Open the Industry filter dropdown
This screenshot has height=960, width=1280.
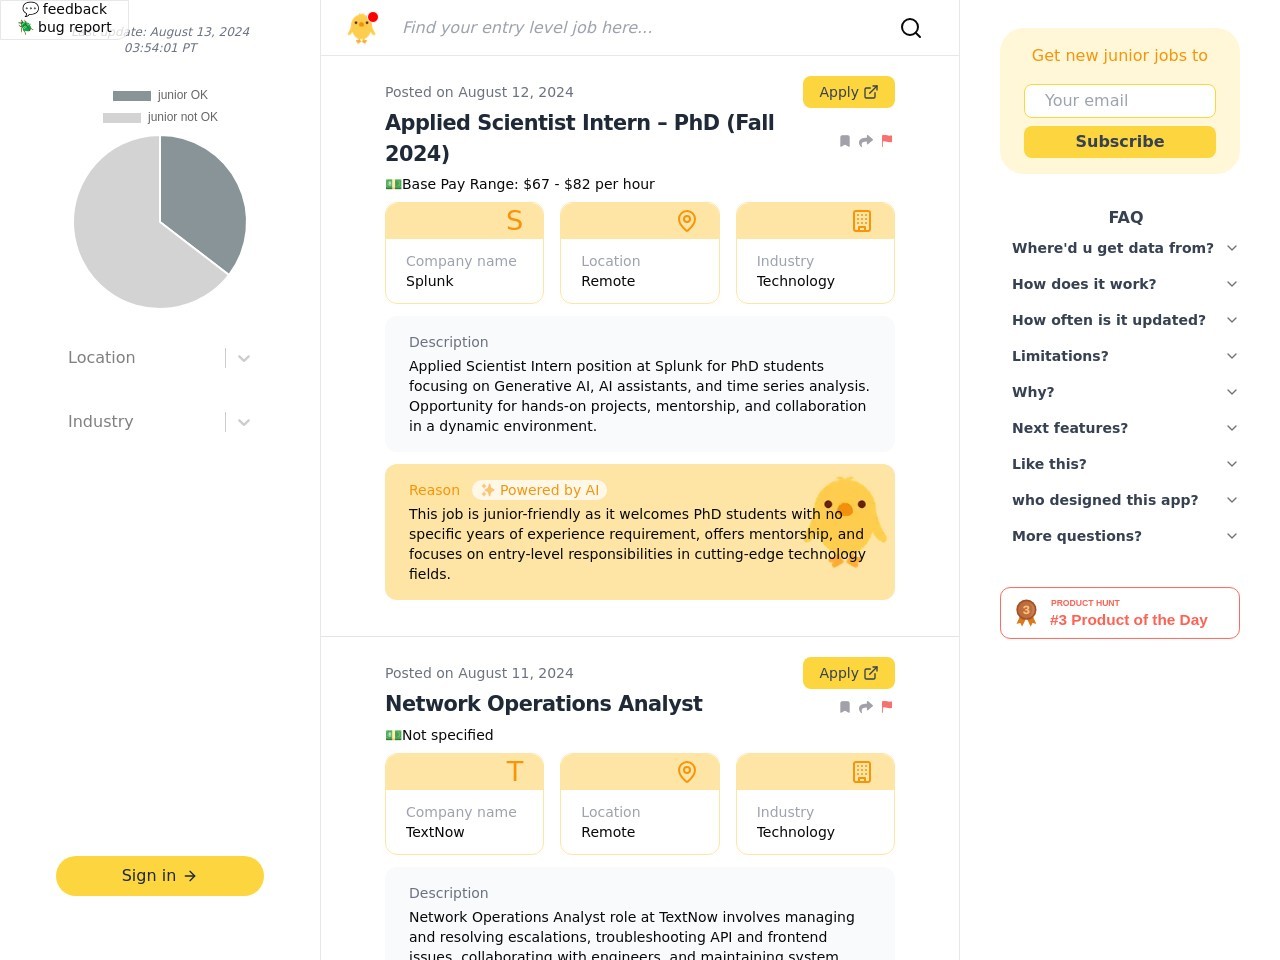[160, 422]
